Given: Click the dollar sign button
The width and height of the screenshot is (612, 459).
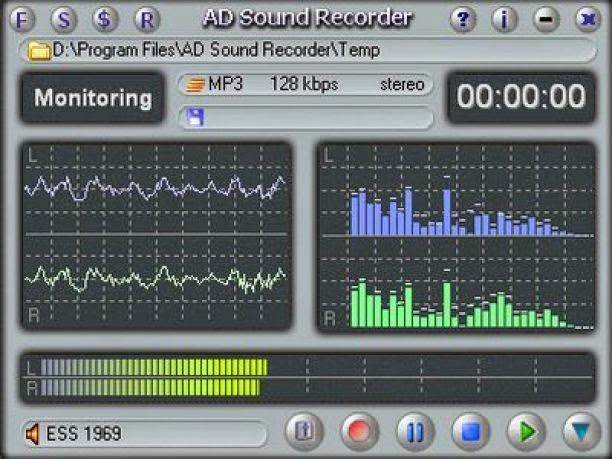Looking at the screenshot, I should (105, 18).
